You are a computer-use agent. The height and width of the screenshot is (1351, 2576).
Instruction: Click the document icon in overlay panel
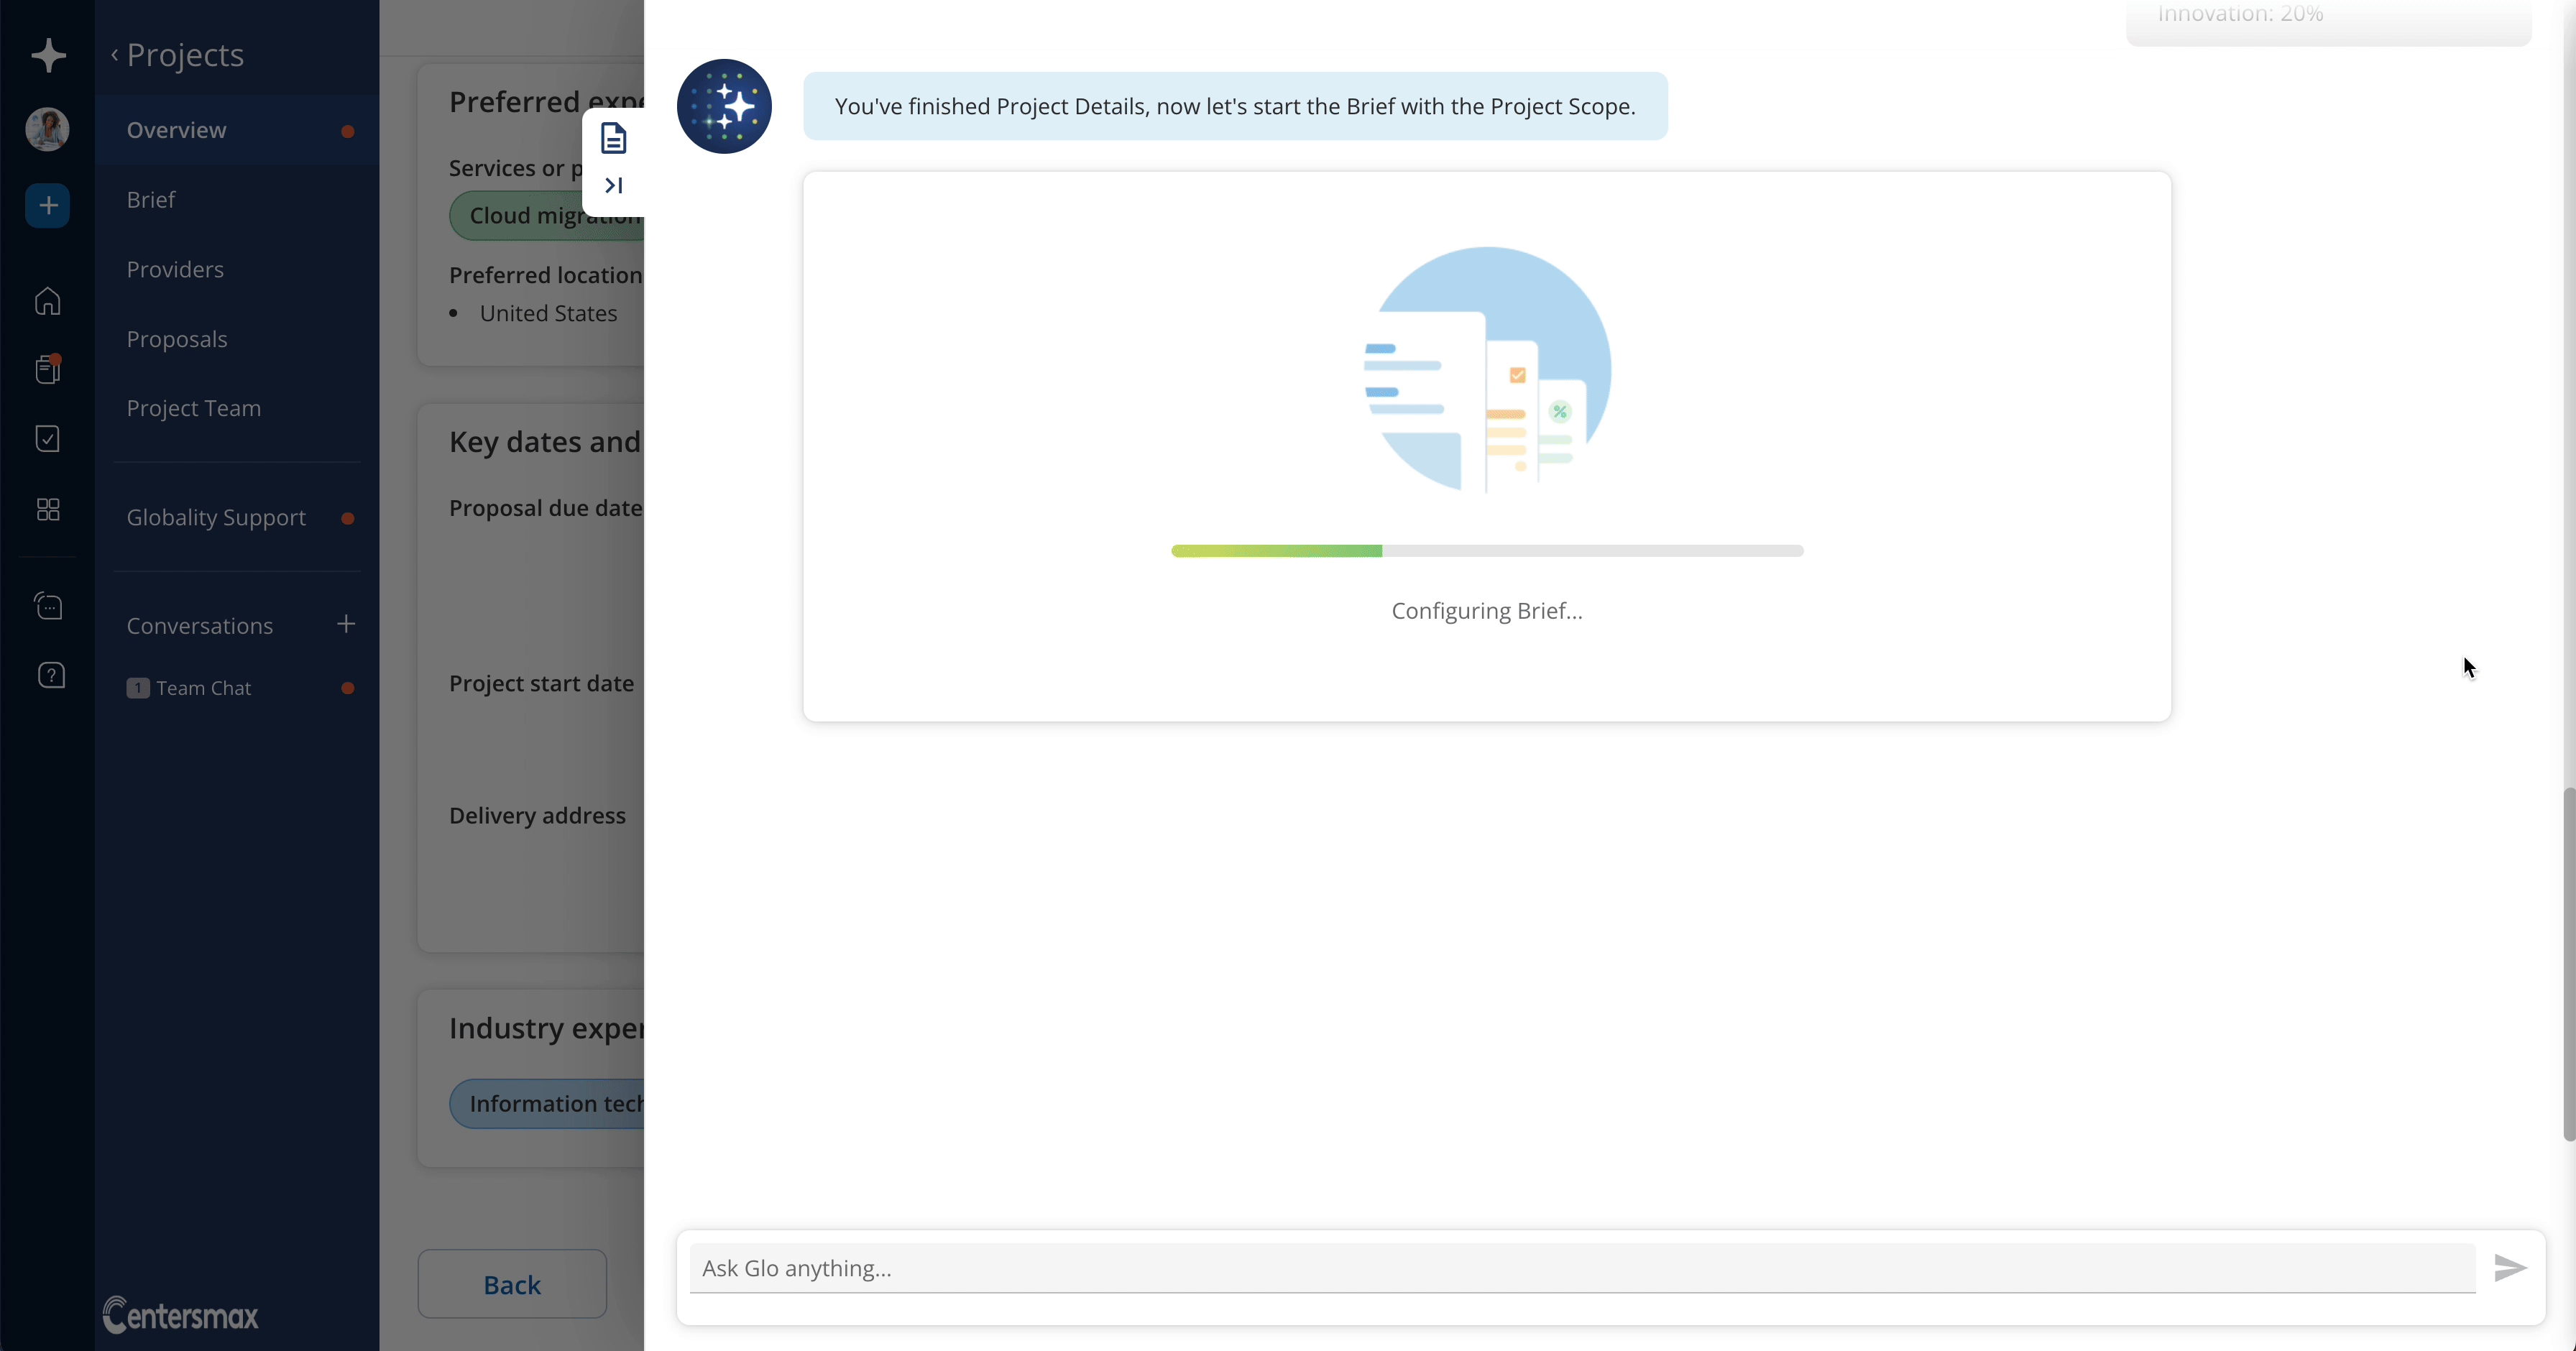click(612, 138)
